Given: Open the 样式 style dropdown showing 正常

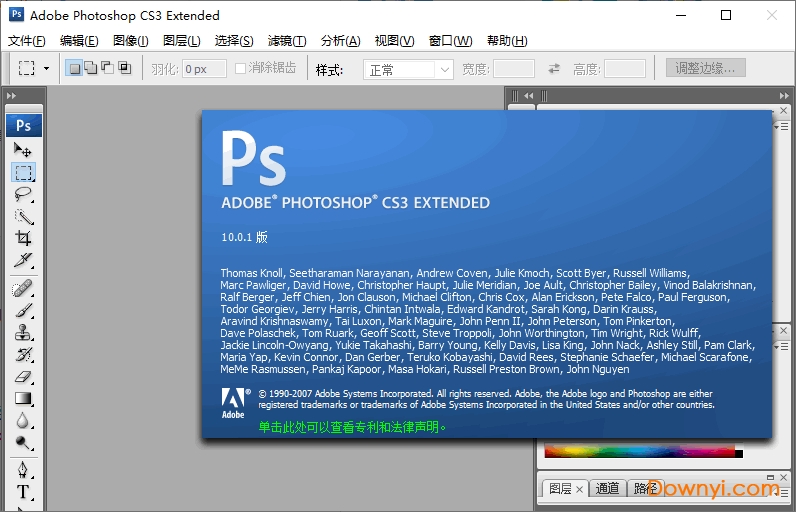Looking at the screenshot, I should [408, 70].
